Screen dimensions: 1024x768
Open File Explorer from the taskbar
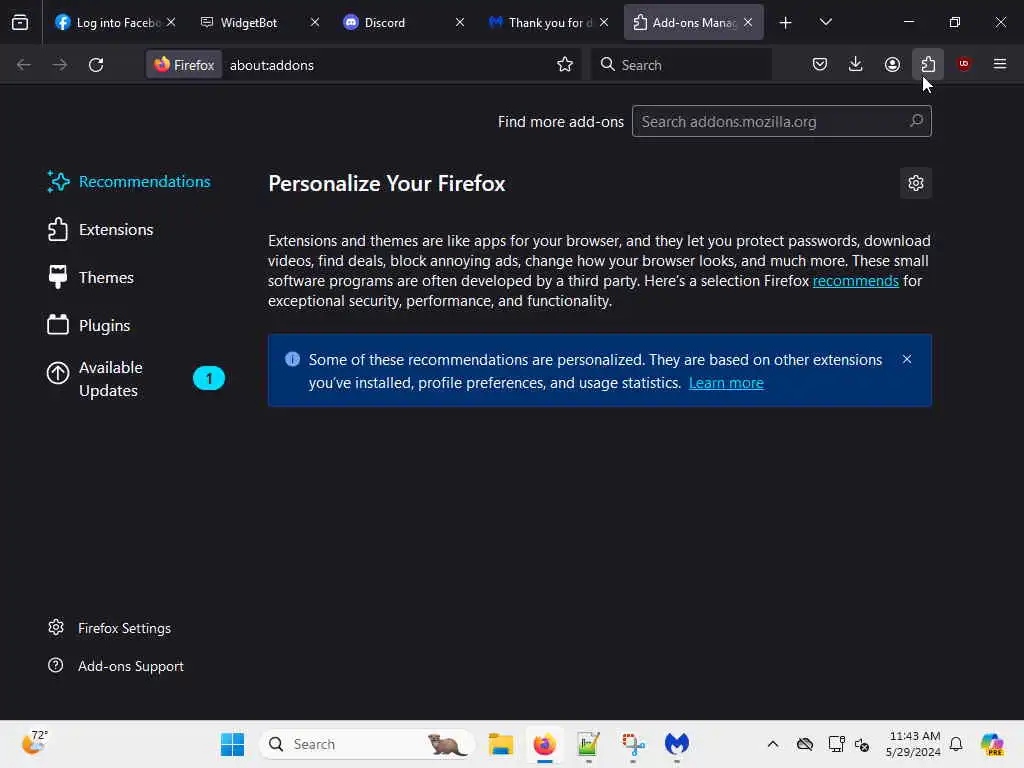pyautogui.click(x=501, y=744)
